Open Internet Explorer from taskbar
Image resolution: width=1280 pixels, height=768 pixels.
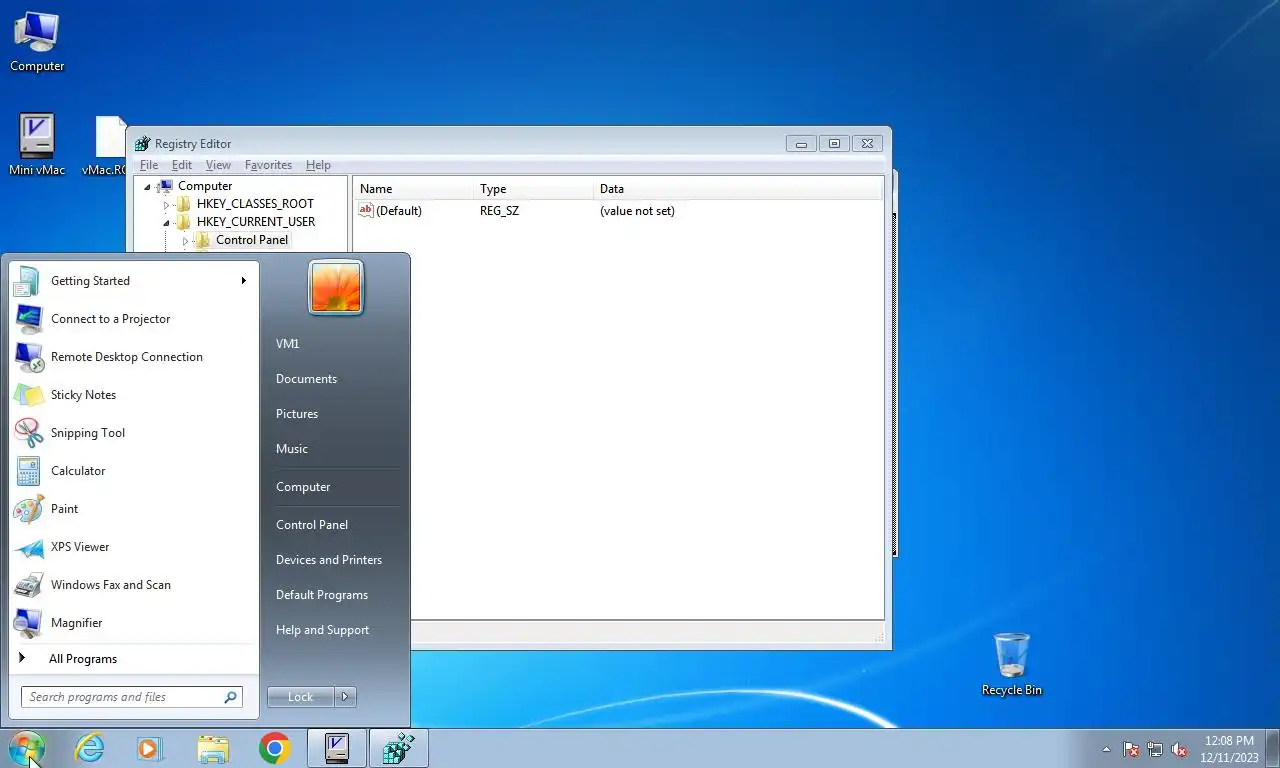pyautogui.click(x=89, y=748)
